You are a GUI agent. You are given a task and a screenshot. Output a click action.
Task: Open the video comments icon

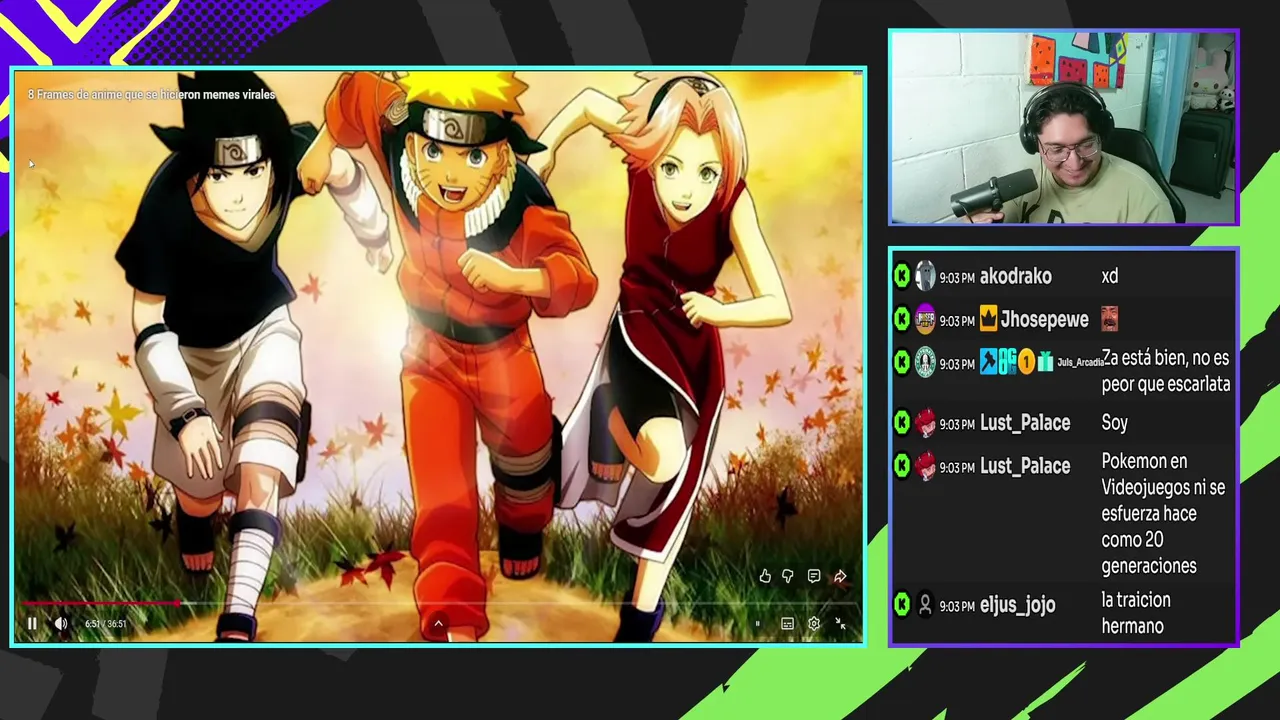coord(814,576)
